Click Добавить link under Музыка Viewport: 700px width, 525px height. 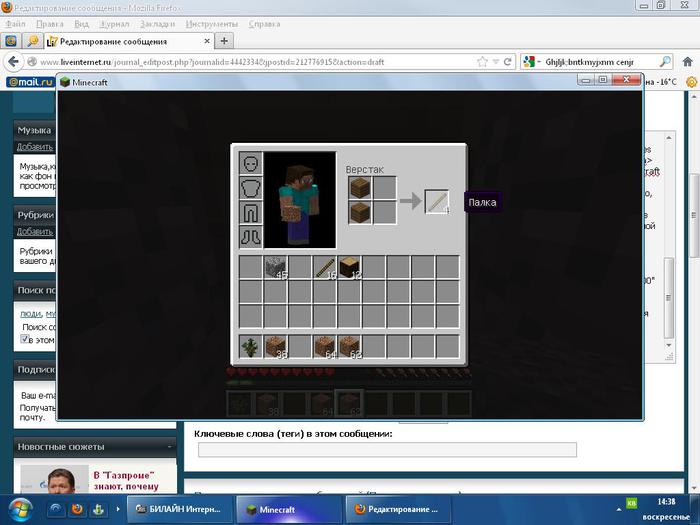[35, 147]
